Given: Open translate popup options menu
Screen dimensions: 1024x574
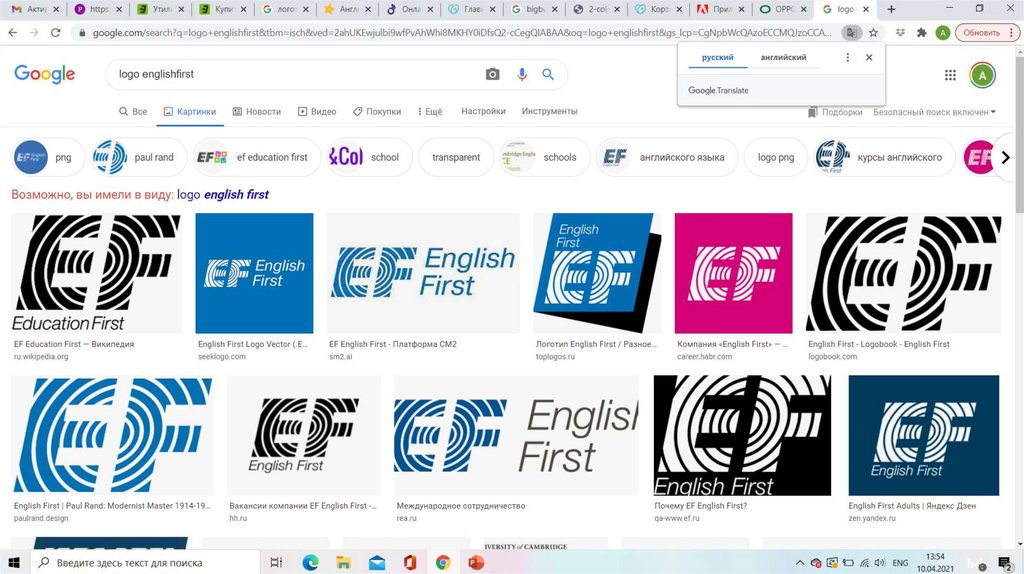Looking at the screenshot, I should coord(848,57).
